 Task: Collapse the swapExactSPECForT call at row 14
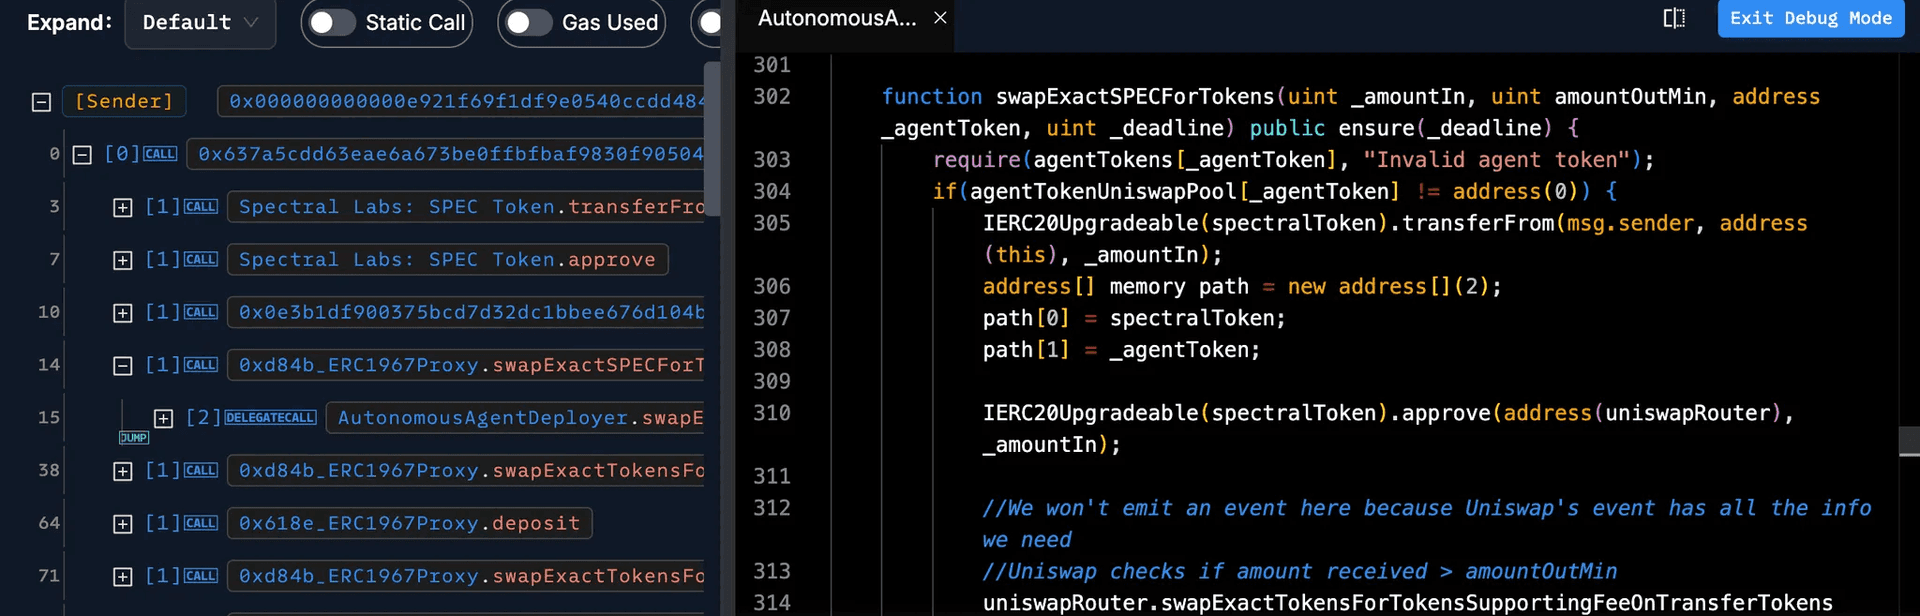tap(122, 366)
